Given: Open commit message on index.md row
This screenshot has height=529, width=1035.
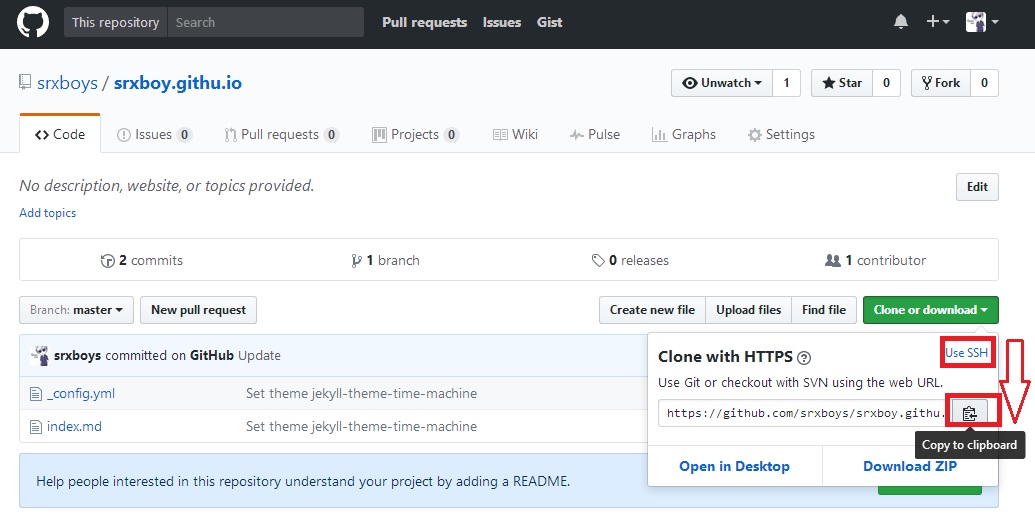Looking at the screenshot, I should pyautogui.click(x=362, y=427).
